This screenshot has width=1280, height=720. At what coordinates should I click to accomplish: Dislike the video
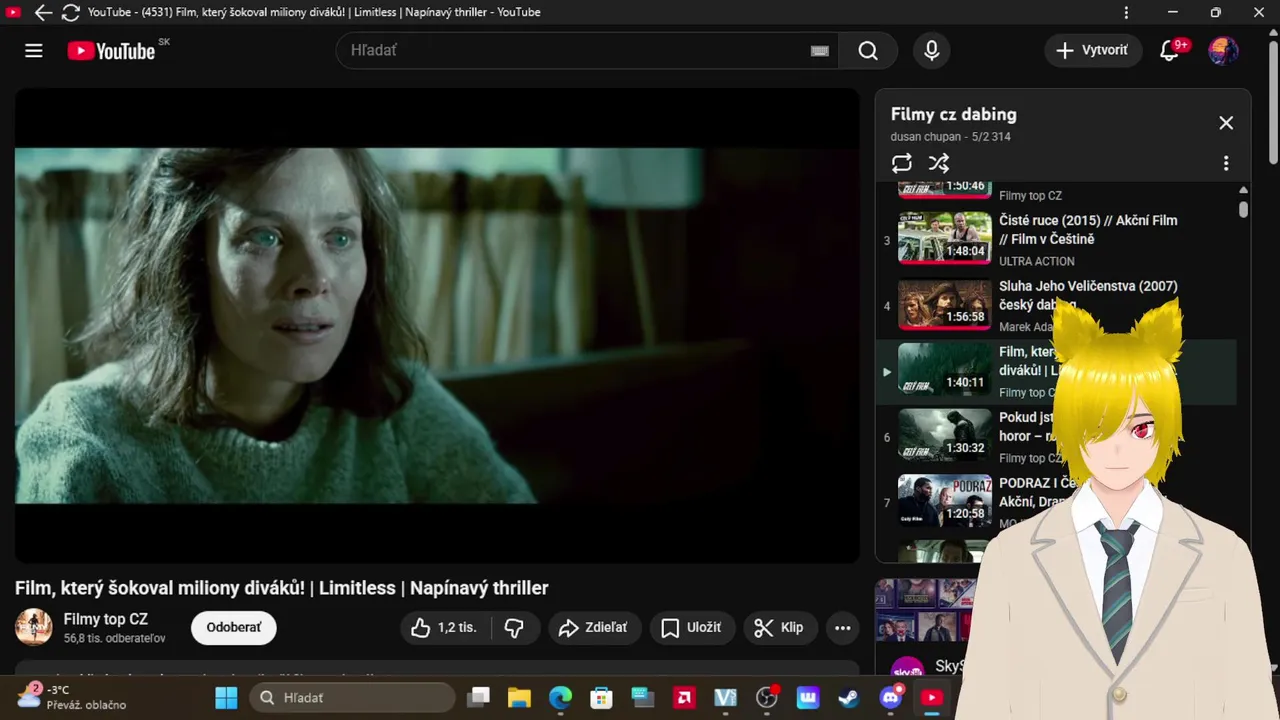click(515, 628)
